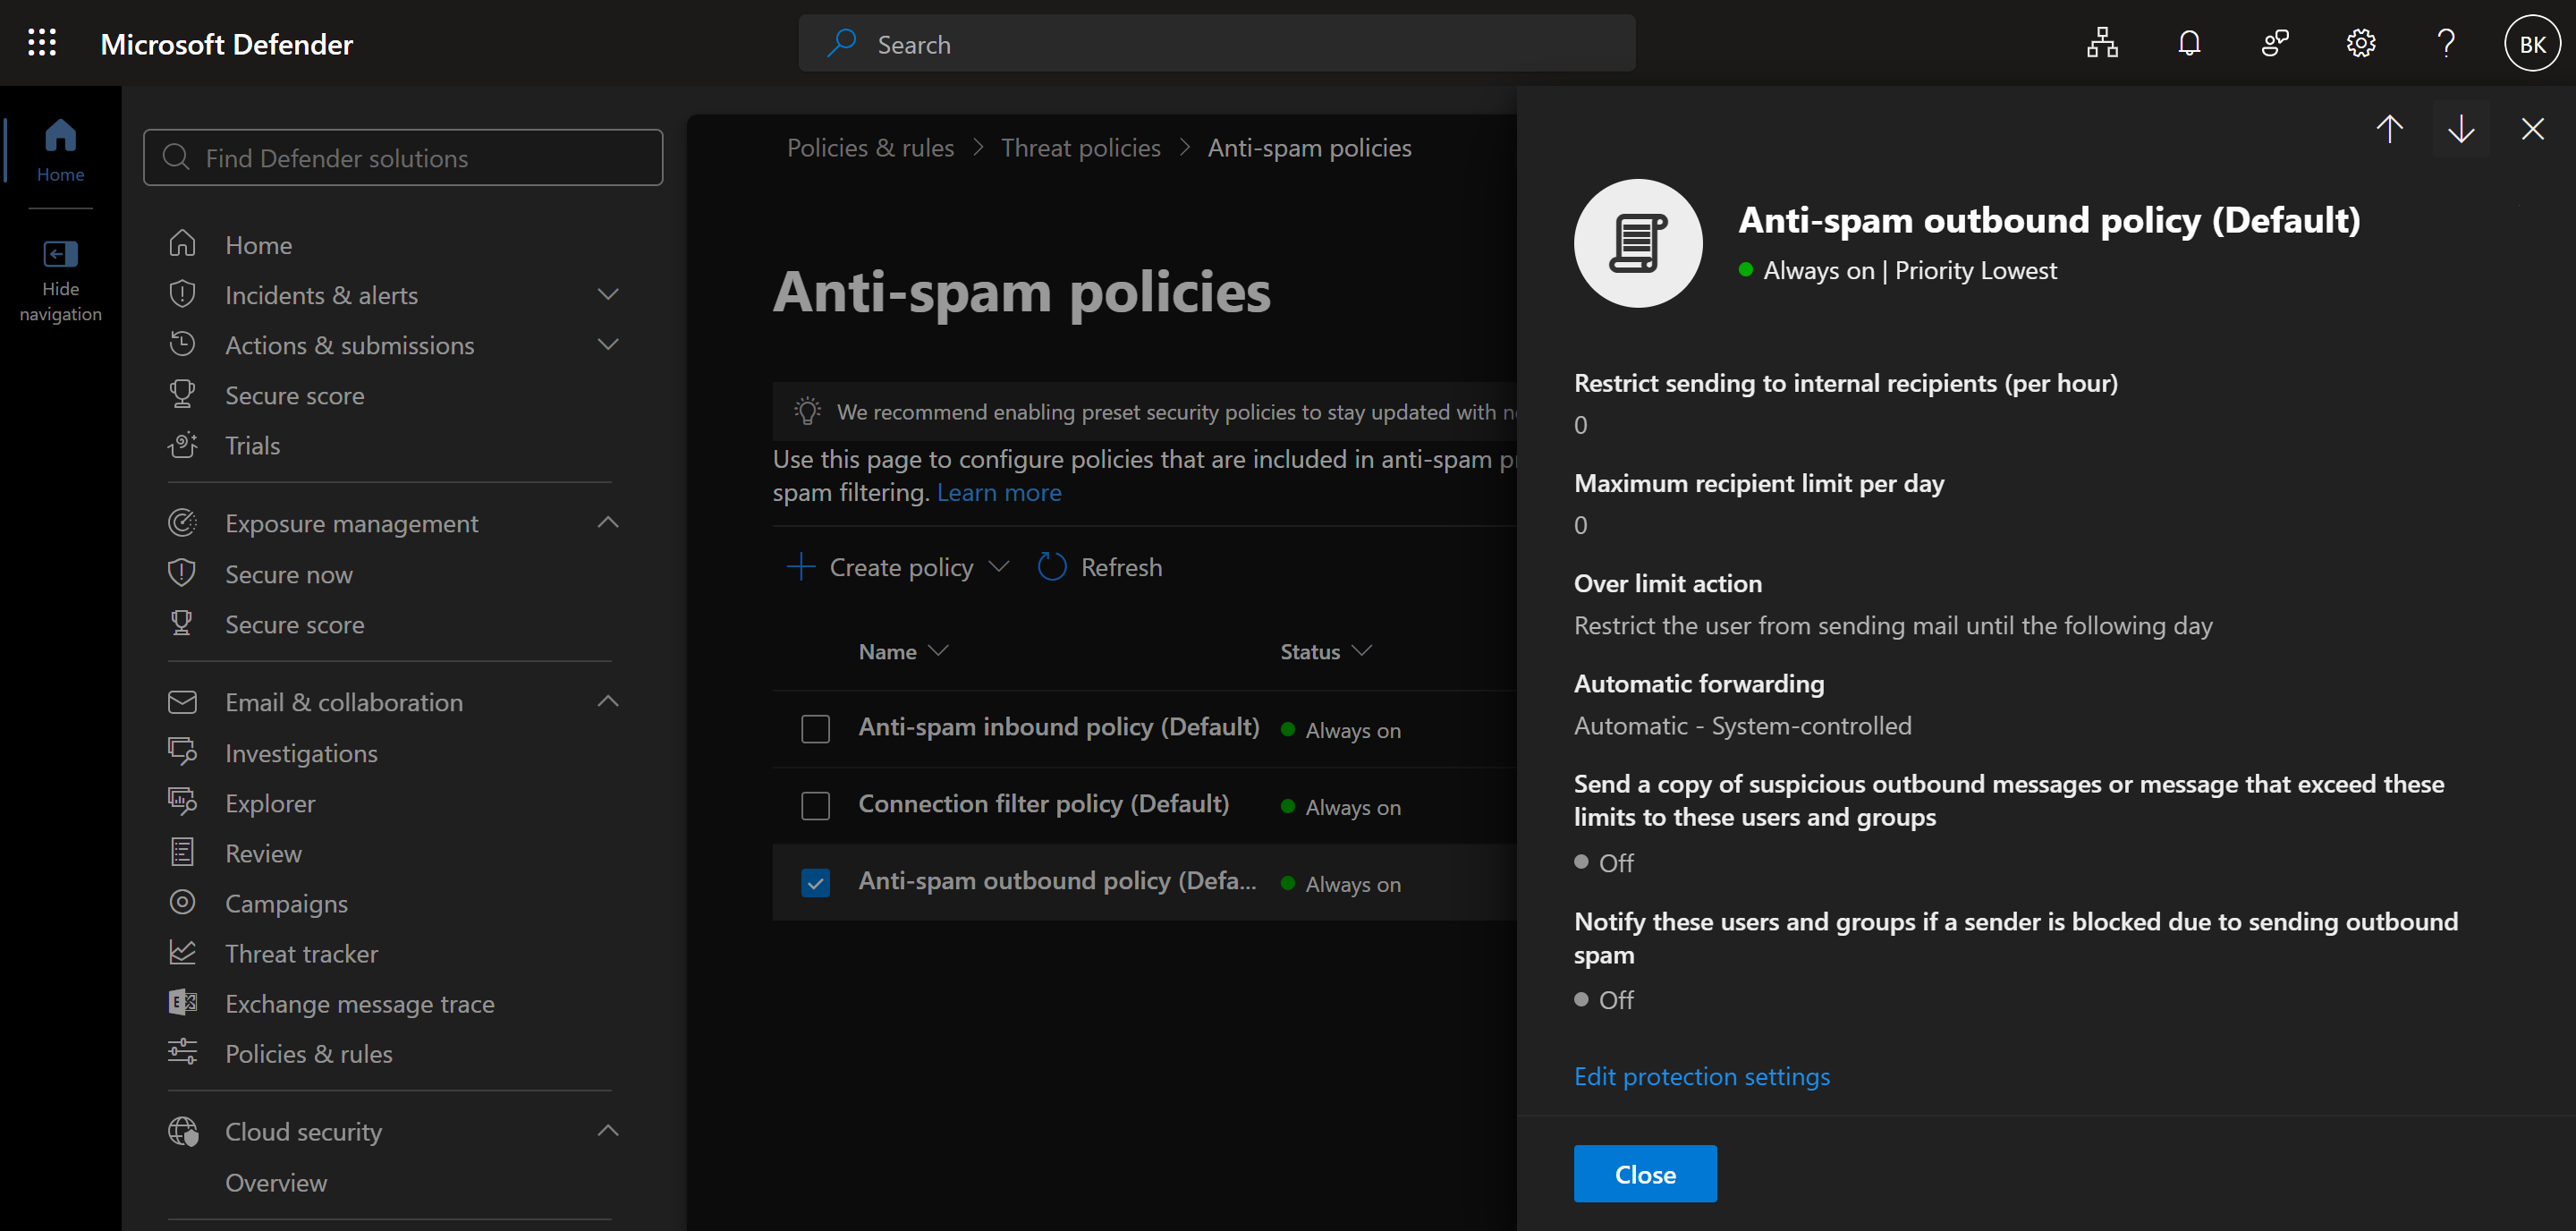Open Anti-spam inbound policy (Default) row

coord(1058,727)
